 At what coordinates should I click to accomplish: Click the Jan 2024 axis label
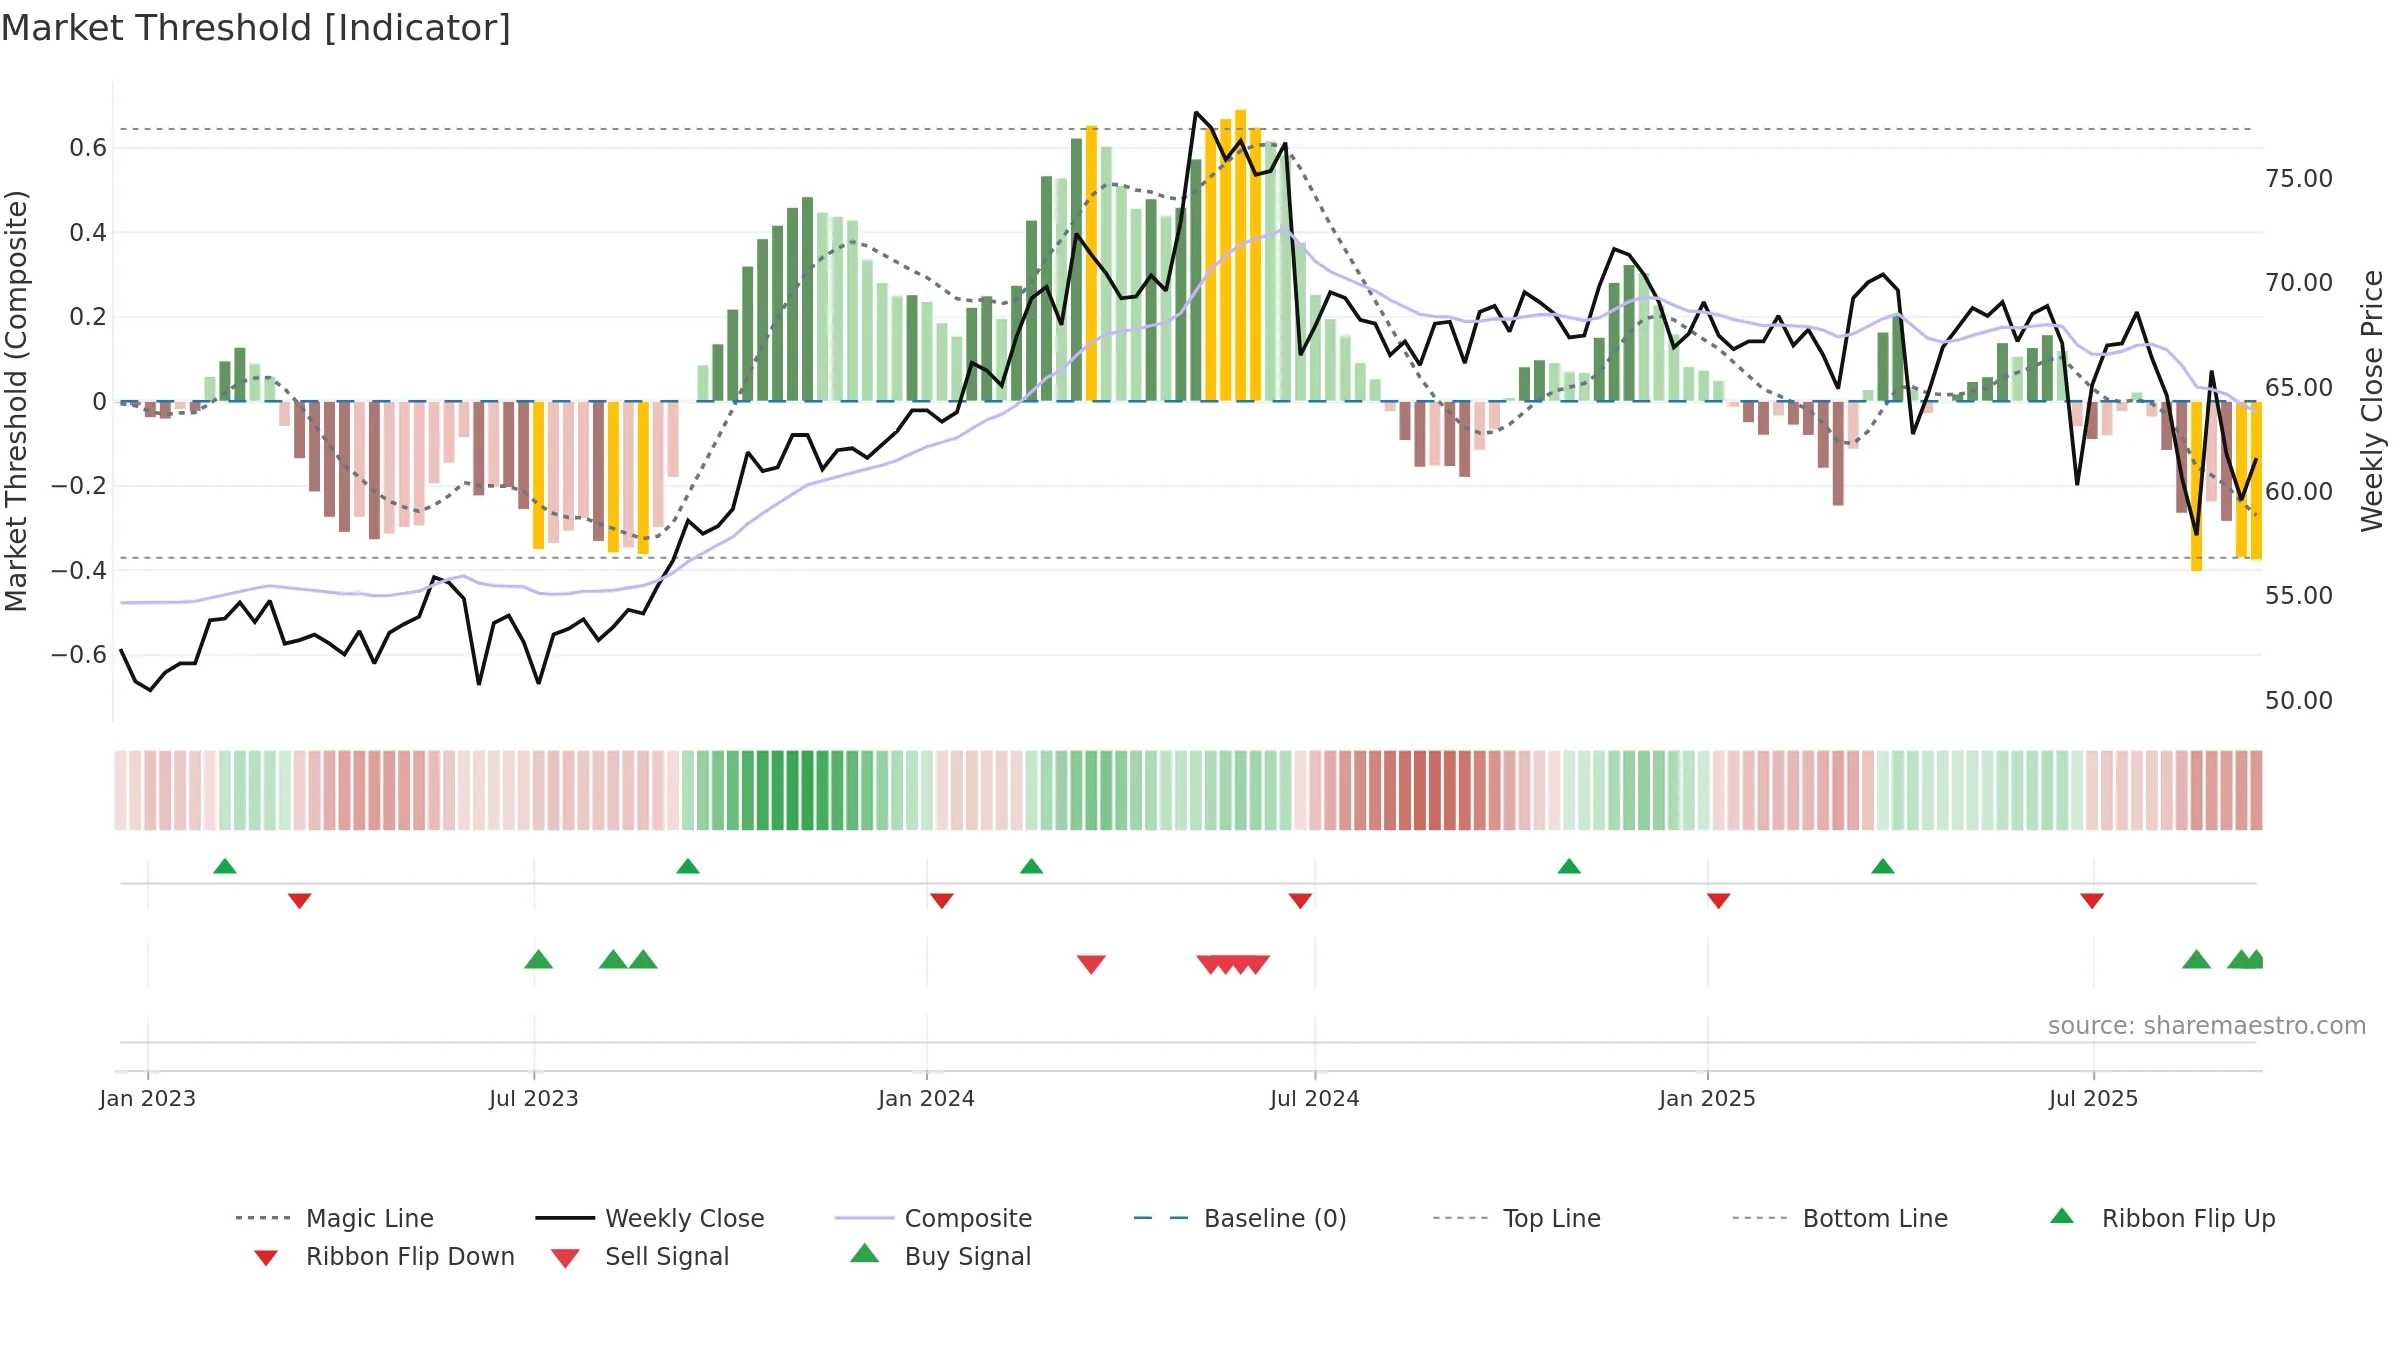(927, 1098)
